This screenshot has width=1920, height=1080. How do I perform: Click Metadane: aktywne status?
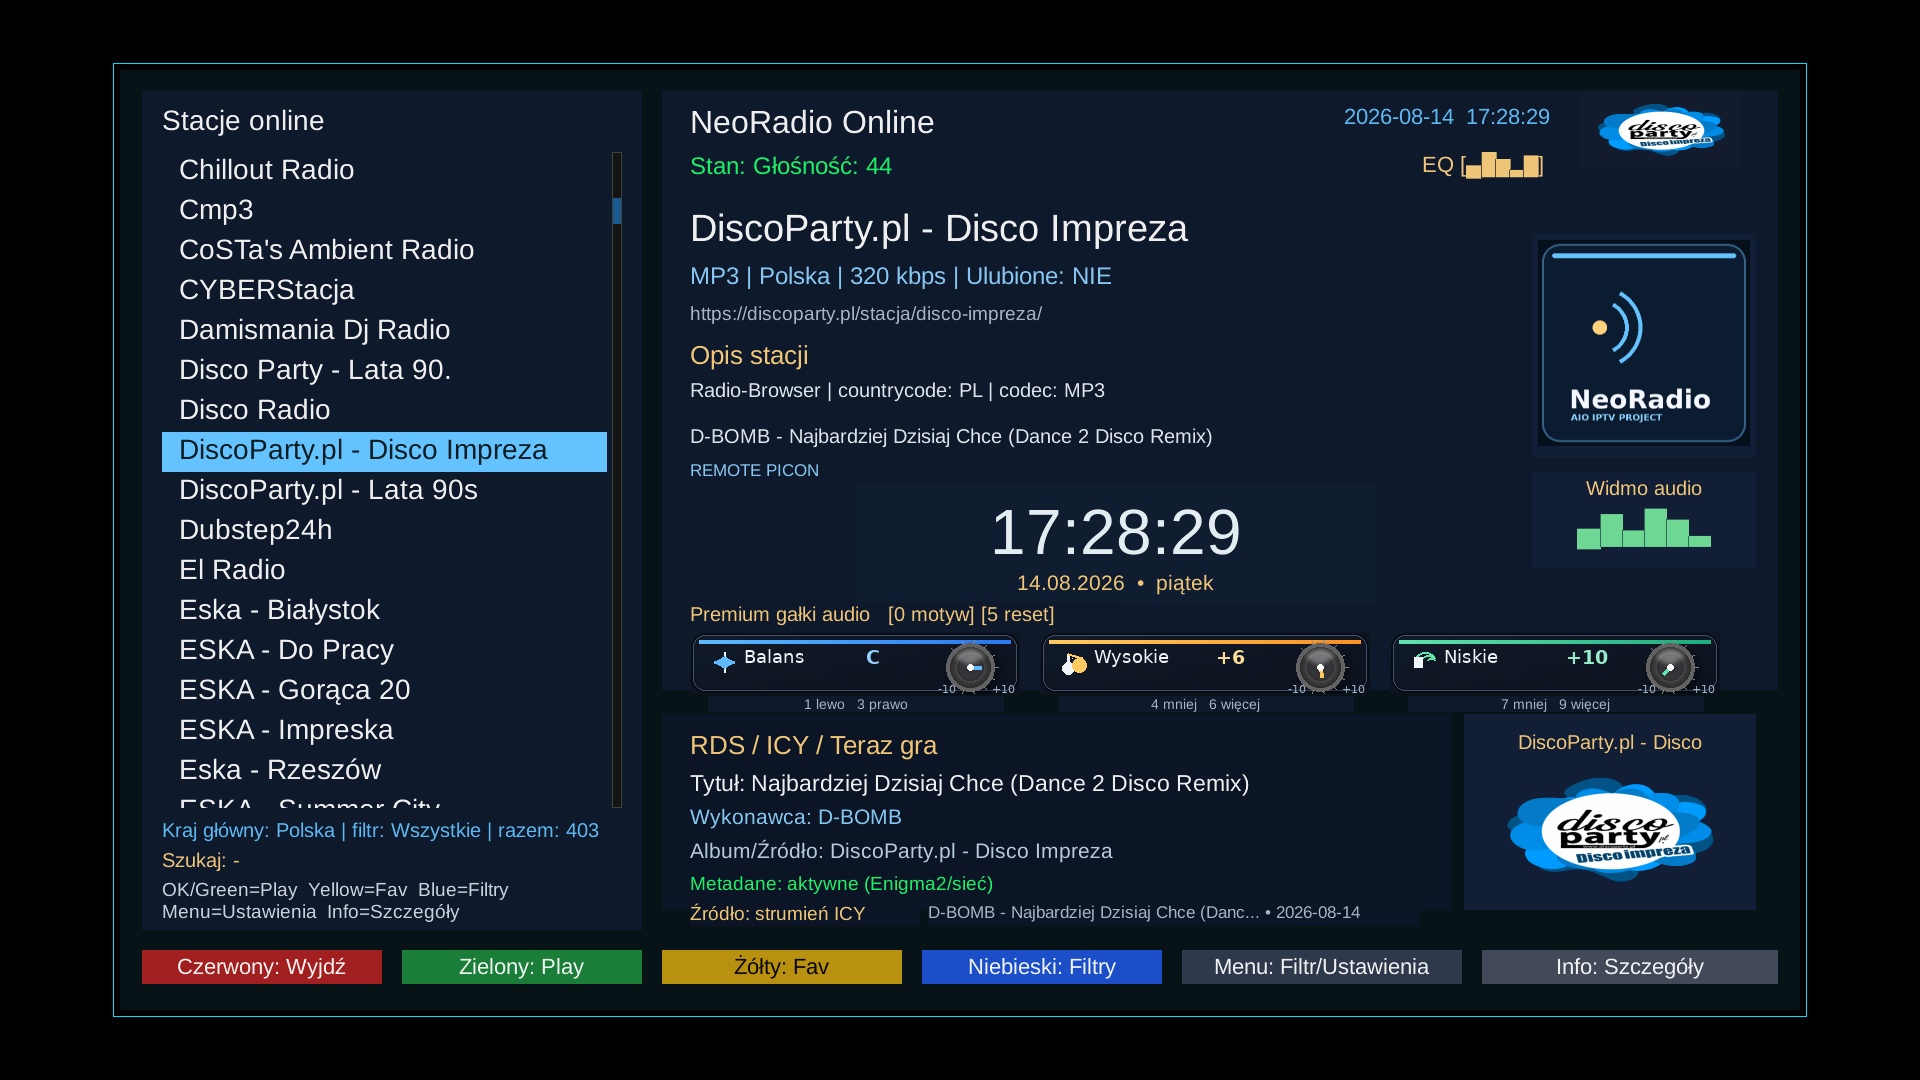[x=841, y=883]
